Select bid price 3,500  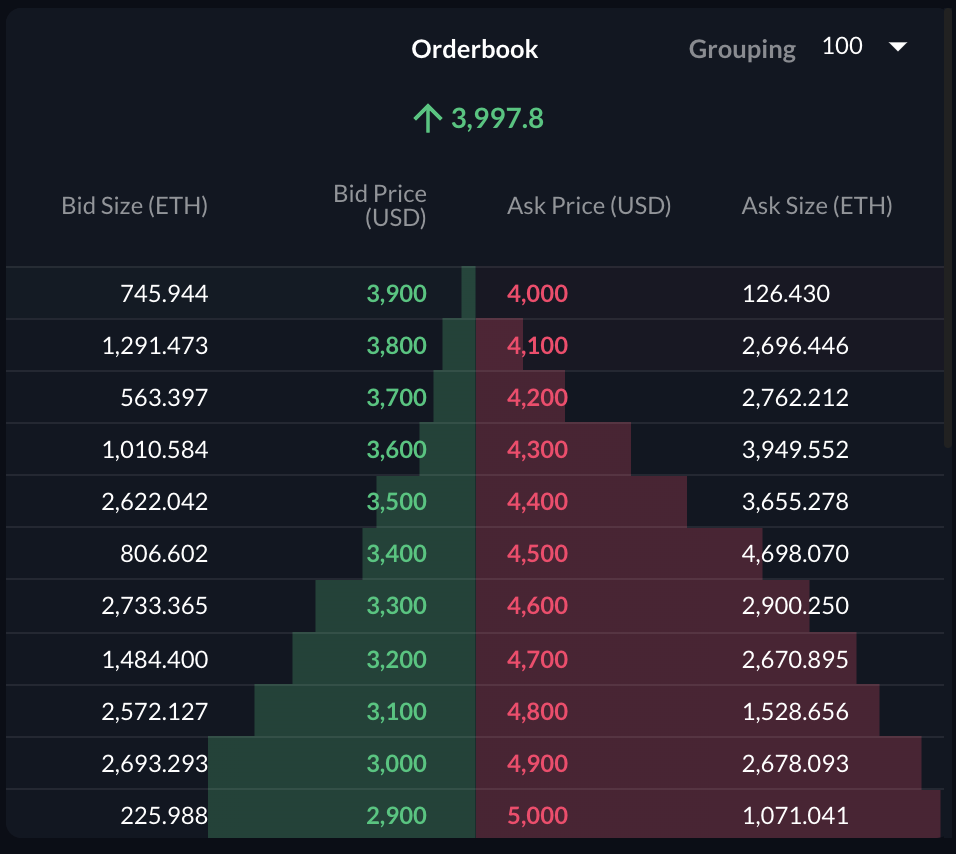pyautogui.click(x=396, y=502)
